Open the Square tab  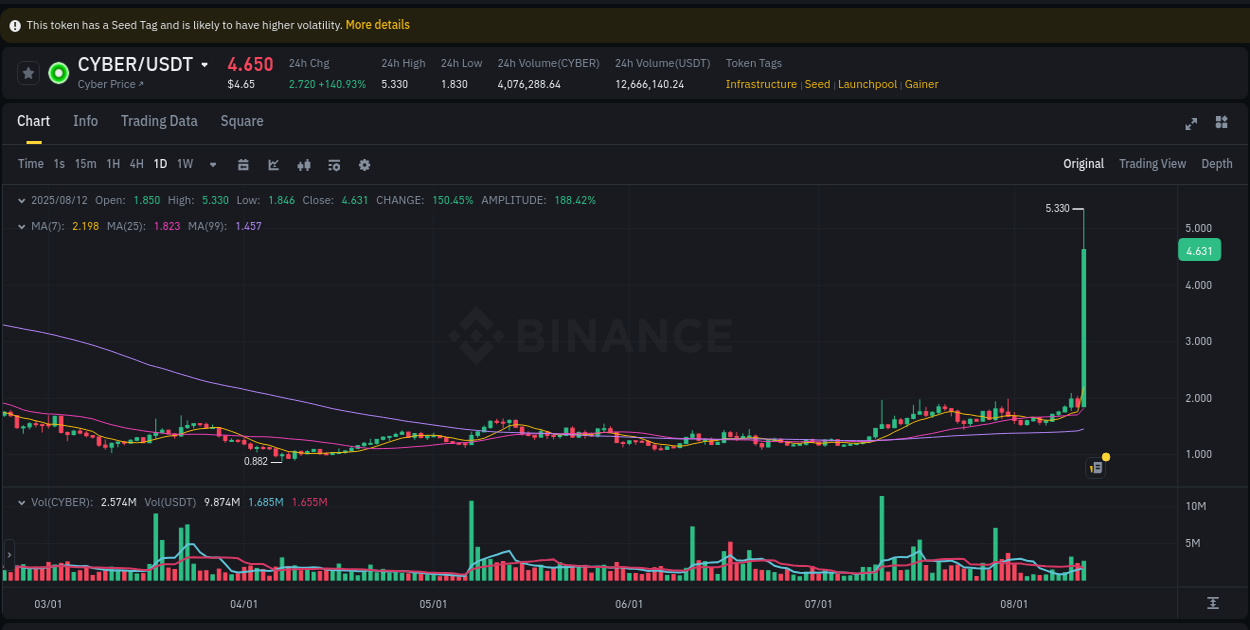coord(241,121)
